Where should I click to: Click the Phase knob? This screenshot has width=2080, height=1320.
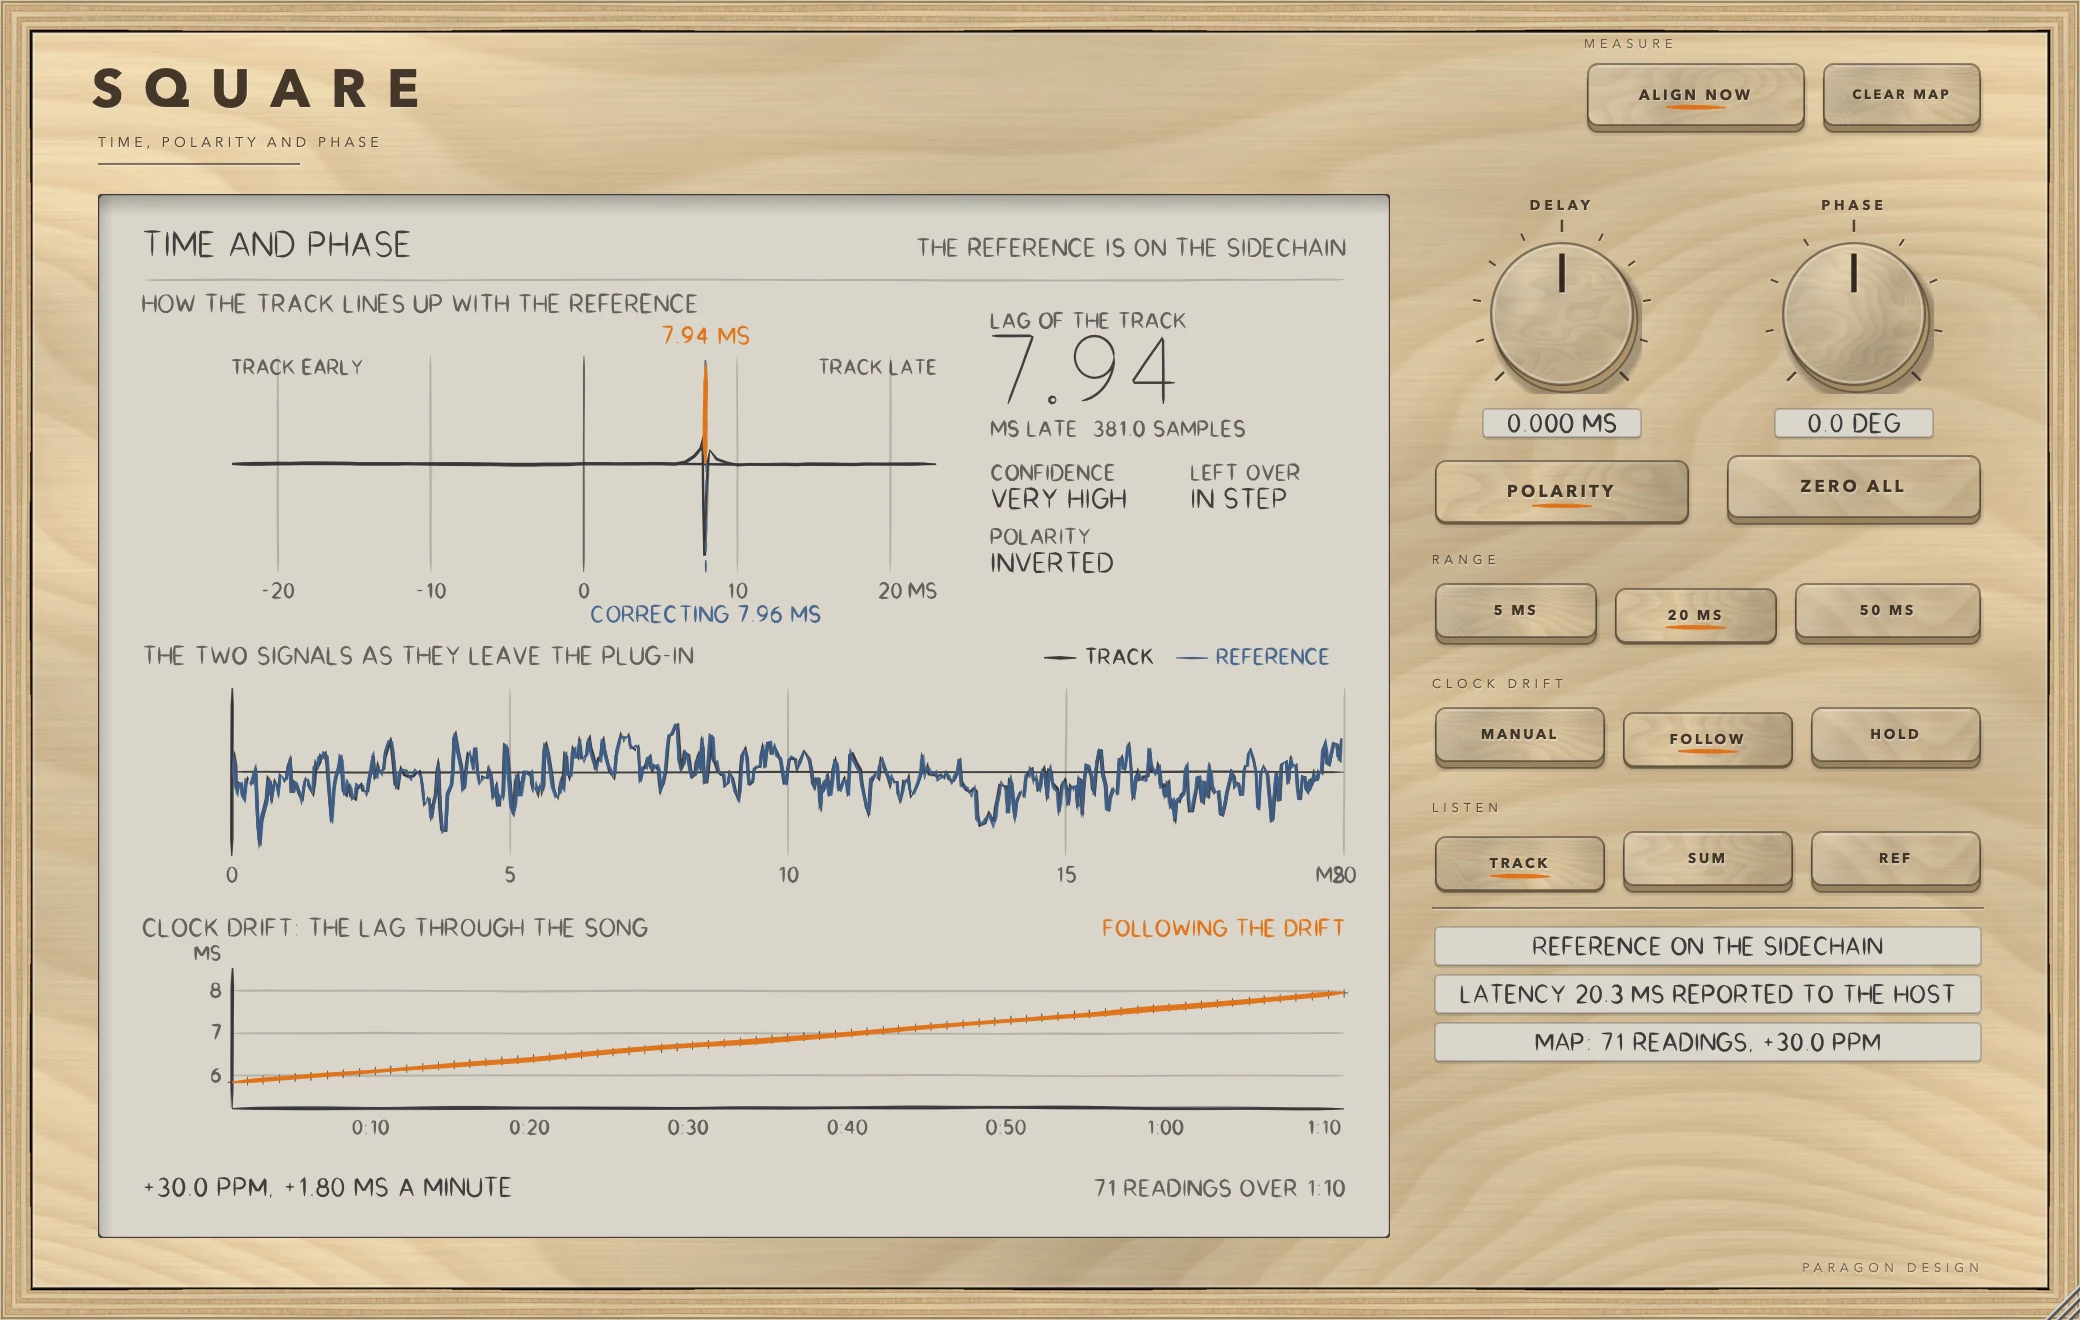(x=1854, y=316)
